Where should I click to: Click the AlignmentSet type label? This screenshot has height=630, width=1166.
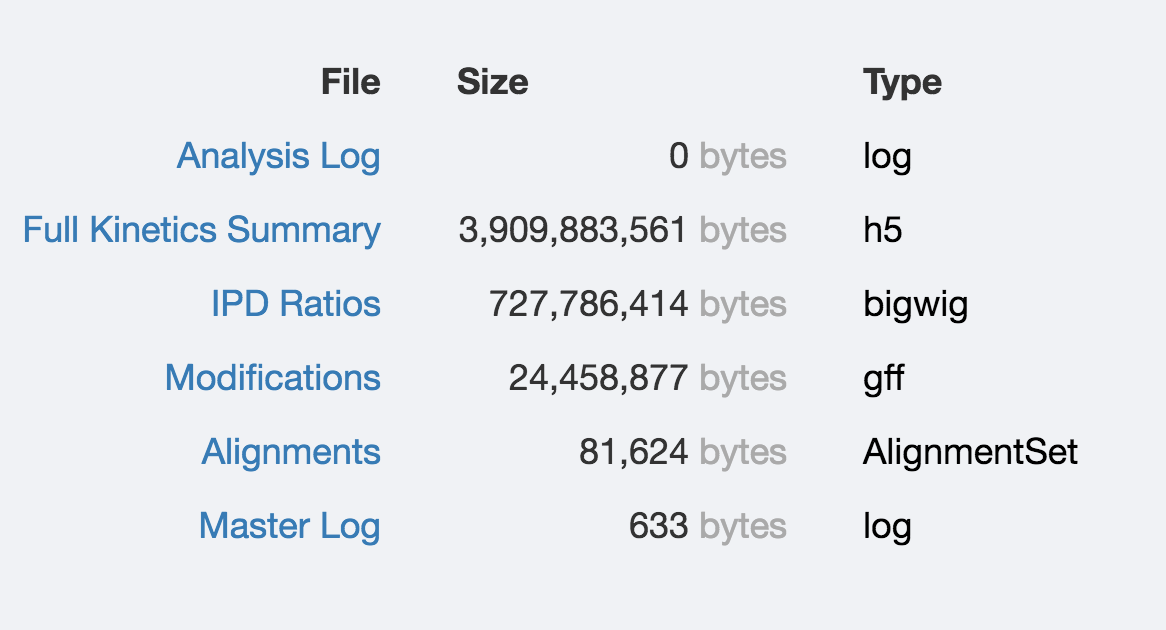point(970,452)
